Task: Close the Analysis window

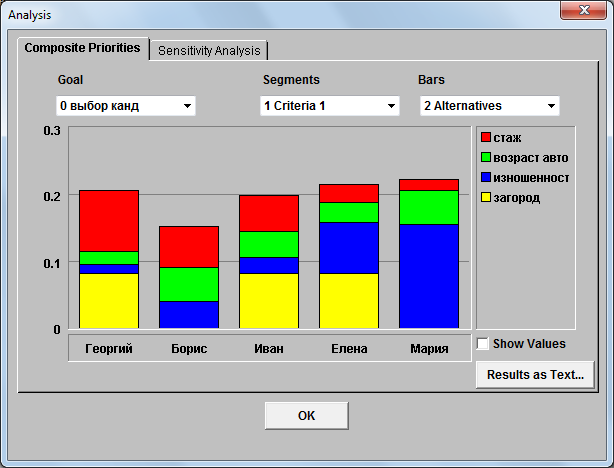Action: 583,9
